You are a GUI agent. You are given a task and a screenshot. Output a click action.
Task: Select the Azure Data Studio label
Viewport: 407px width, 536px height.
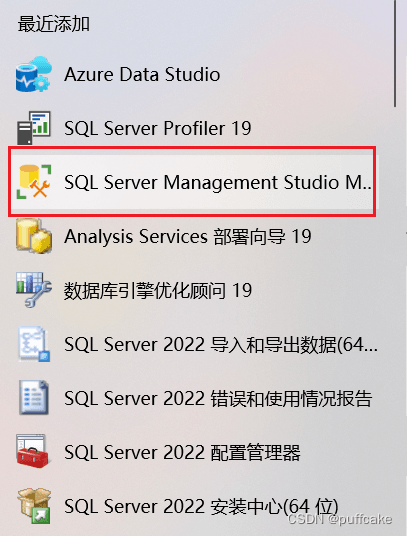tap(142, 74)
